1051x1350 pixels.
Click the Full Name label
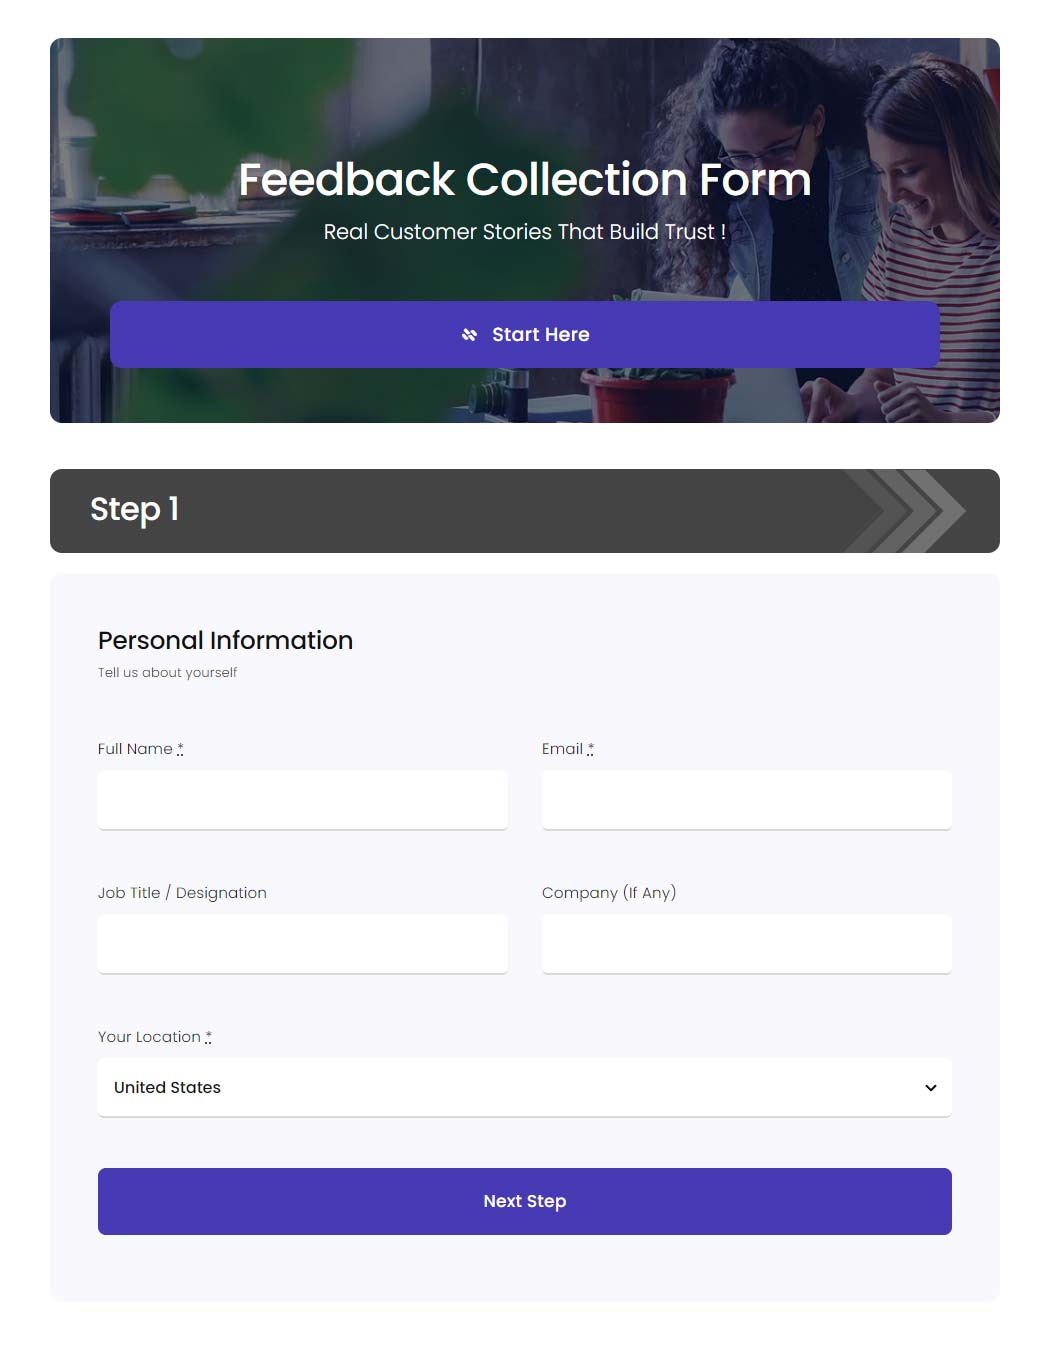(135, 749)
